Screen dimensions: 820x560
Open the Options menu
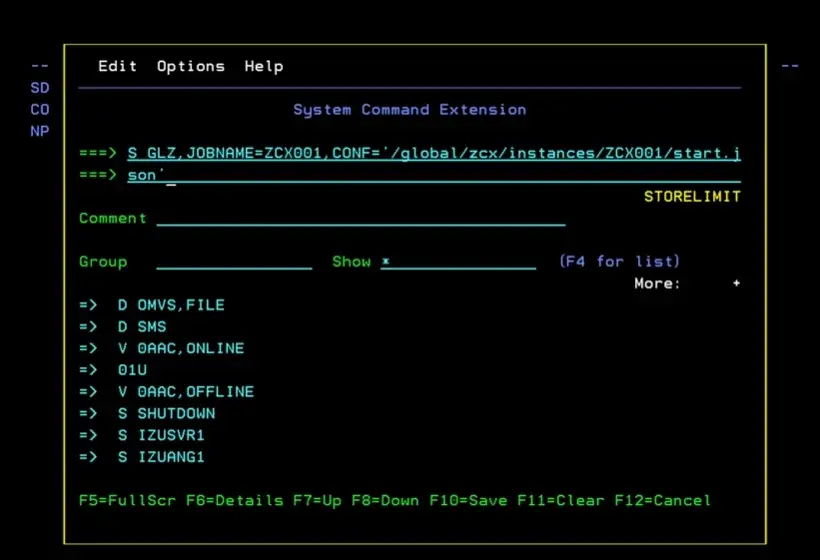191,66
